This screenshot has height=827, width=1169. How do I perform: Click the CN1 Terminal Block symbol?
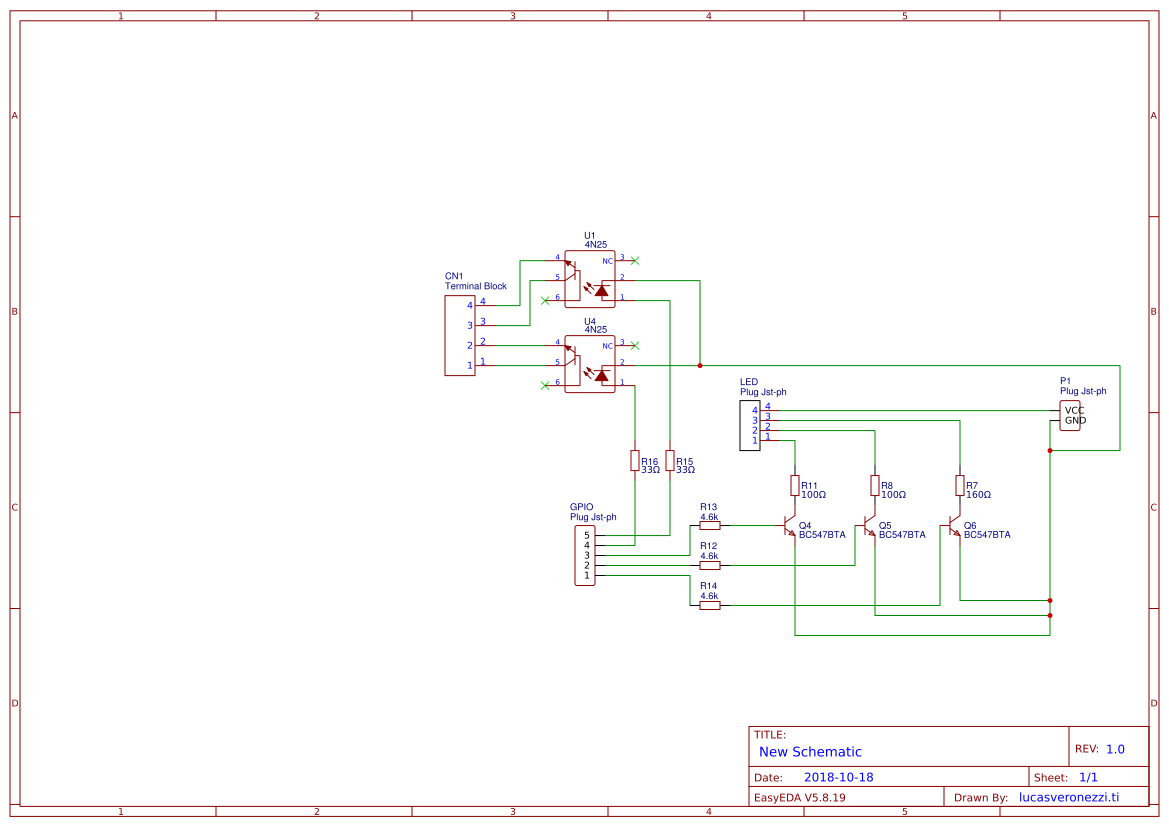460,335
